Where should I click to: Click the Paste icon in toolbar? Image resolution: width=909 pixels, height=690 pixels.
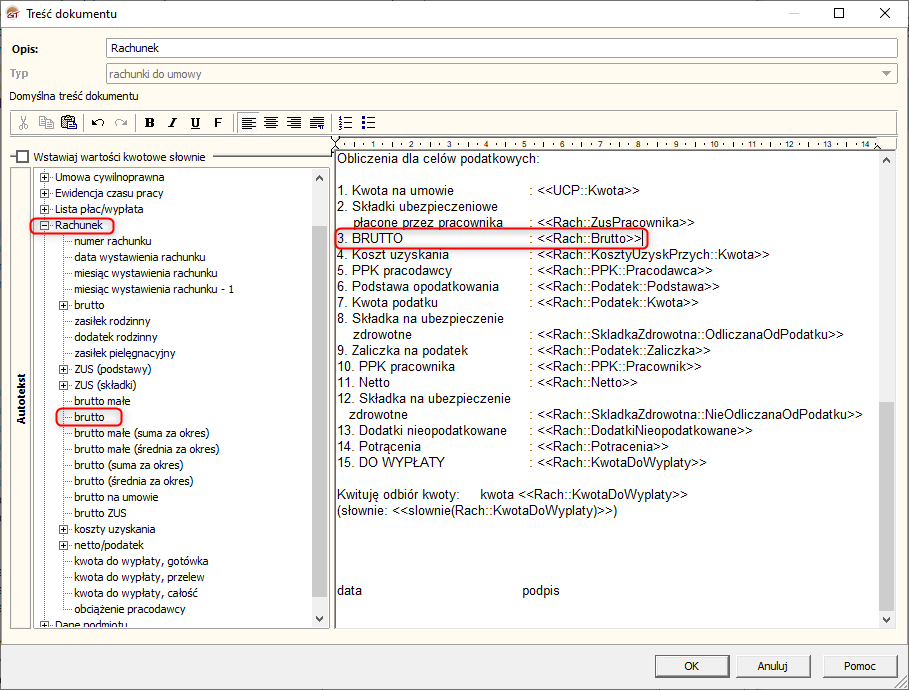(x=69, y=123)
